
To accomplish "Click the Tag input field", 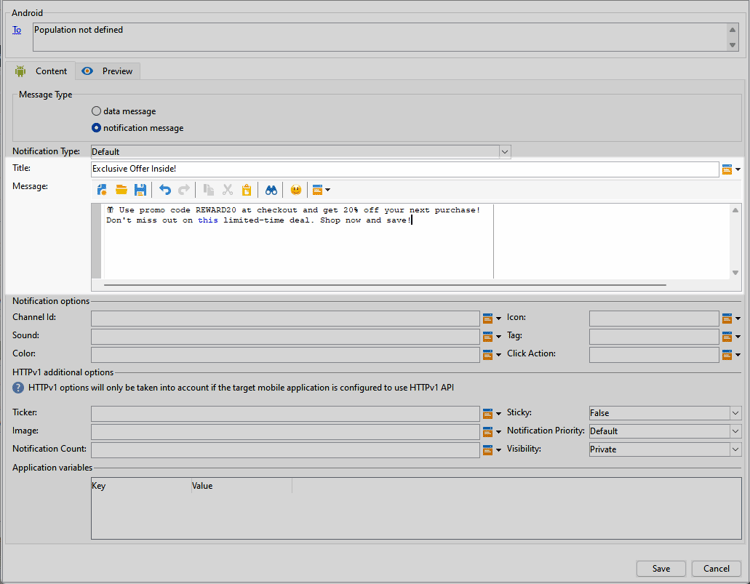I will (654, 336).
